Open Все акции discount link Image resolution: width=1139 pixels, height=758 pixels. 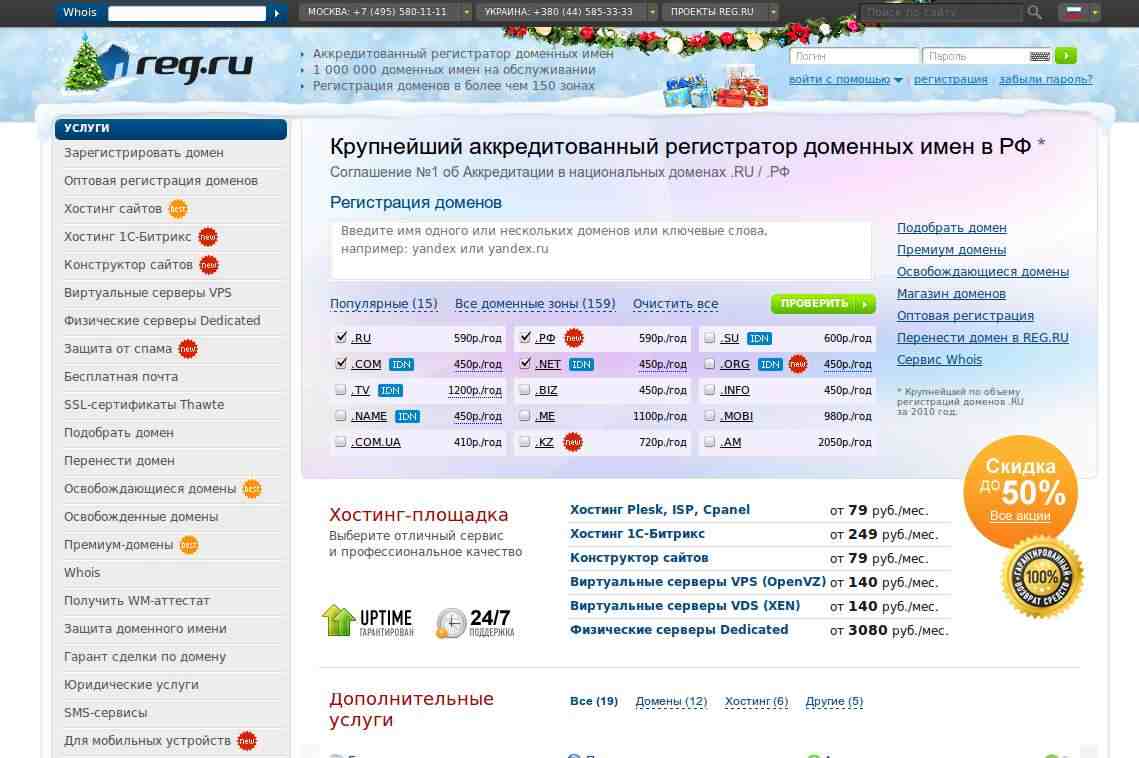coord(1020,516)
